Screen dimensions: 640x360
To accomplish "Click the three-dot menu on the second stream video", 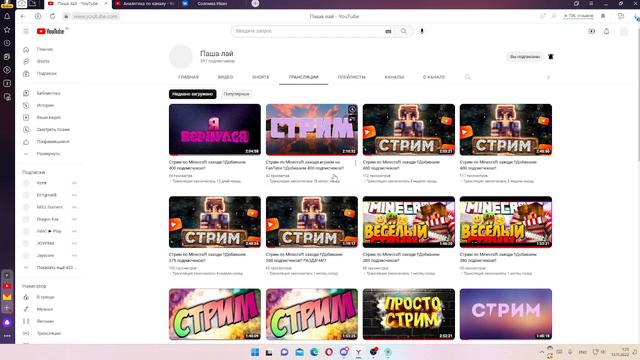I will (355, 163).
